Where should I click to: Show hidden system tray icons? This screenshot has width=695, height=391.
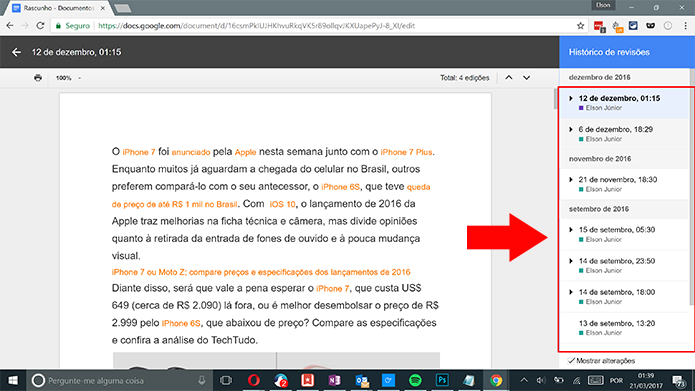(x=524, y=380)
